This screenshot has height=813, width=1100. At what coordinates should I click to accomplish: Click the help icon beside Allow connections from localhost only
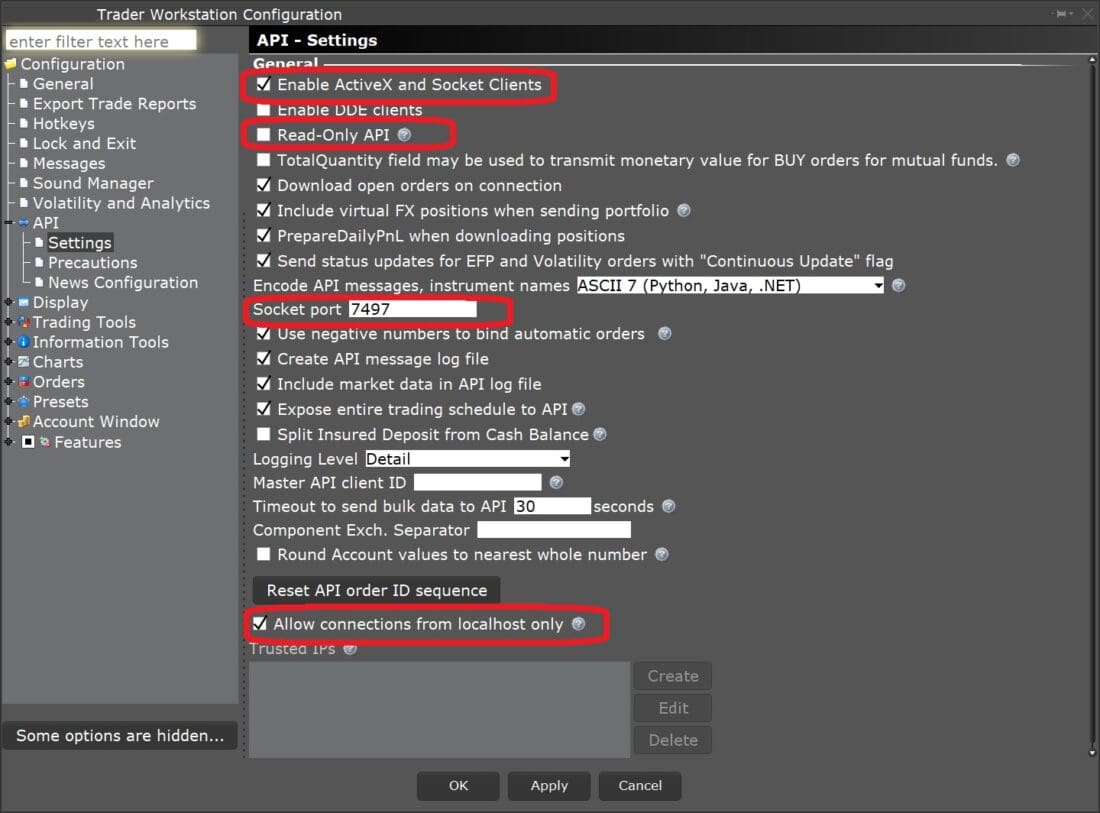click(x=579, y=623)
